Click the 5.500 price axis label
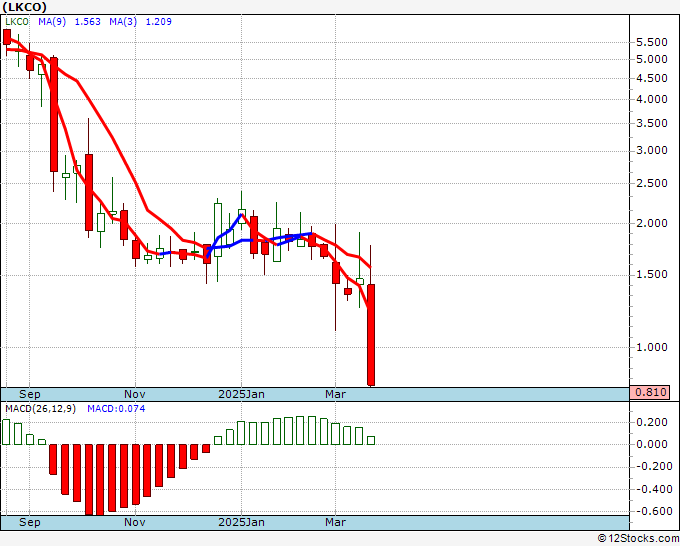680x546 pixels. coord(651,43)
